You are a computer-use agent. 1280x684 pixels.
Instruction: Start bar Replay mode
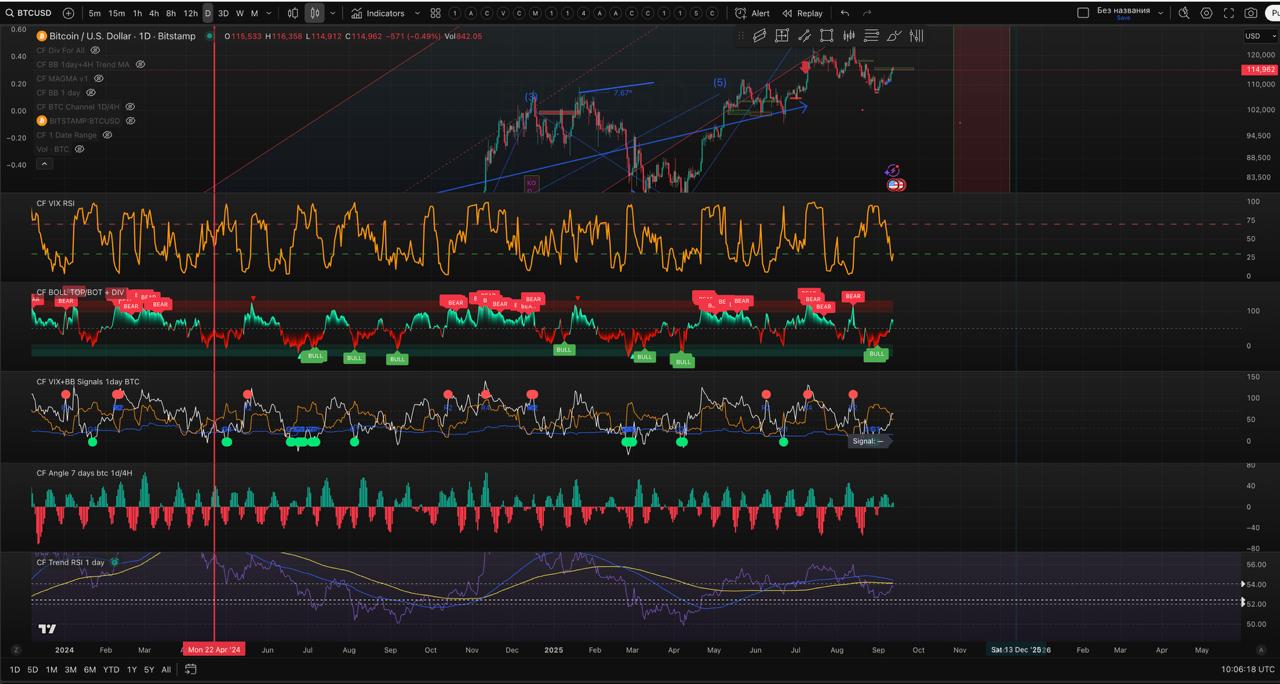[x=803, y=13]
